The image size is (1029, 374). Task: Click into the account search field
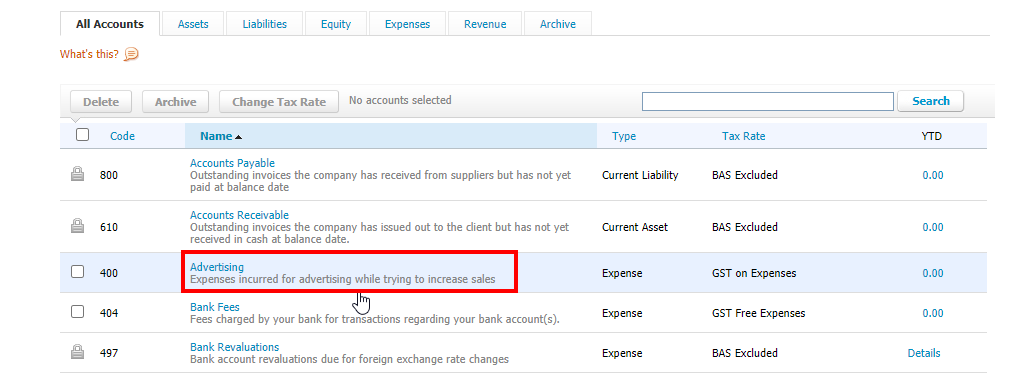point(768,101)
